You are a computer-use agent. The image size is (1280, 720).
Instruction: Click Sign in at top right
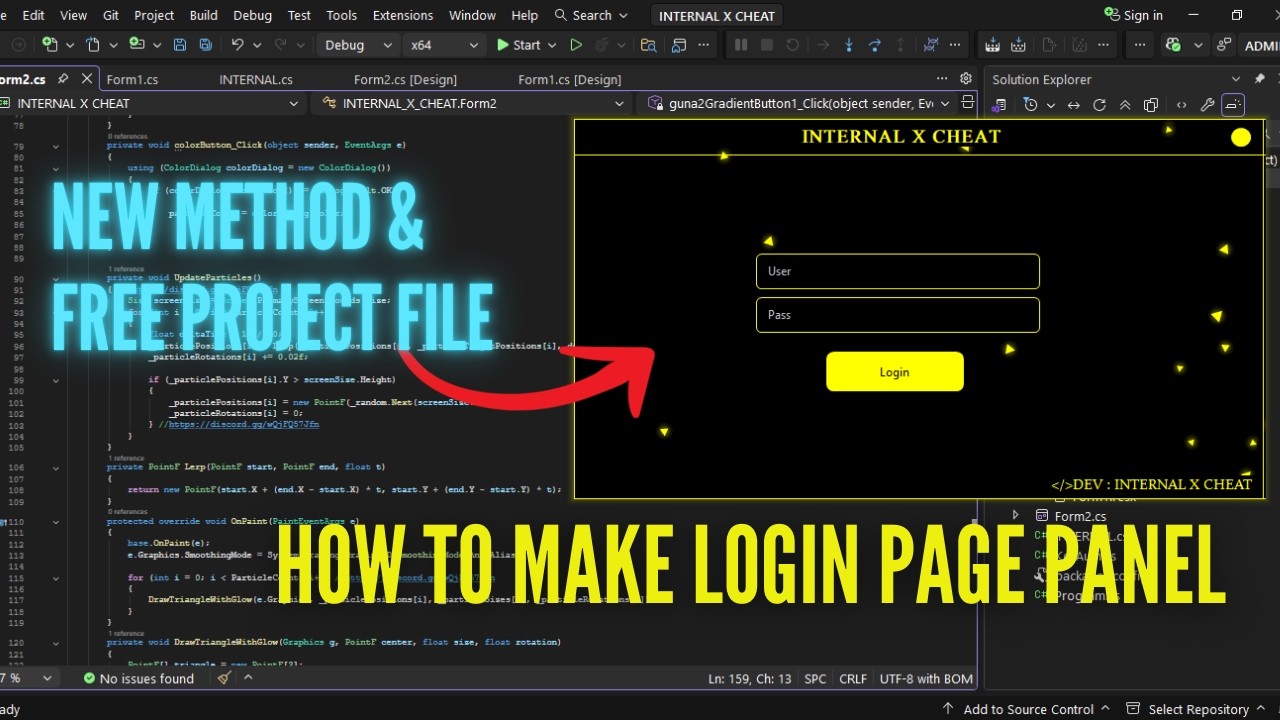1133,15
